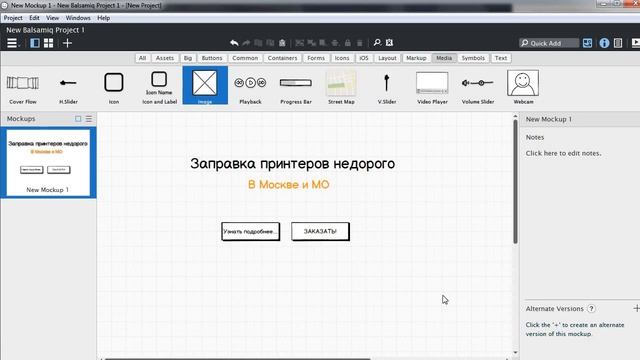640x360 pixels.
Task: Open the View menu
Action: point(52,18)
